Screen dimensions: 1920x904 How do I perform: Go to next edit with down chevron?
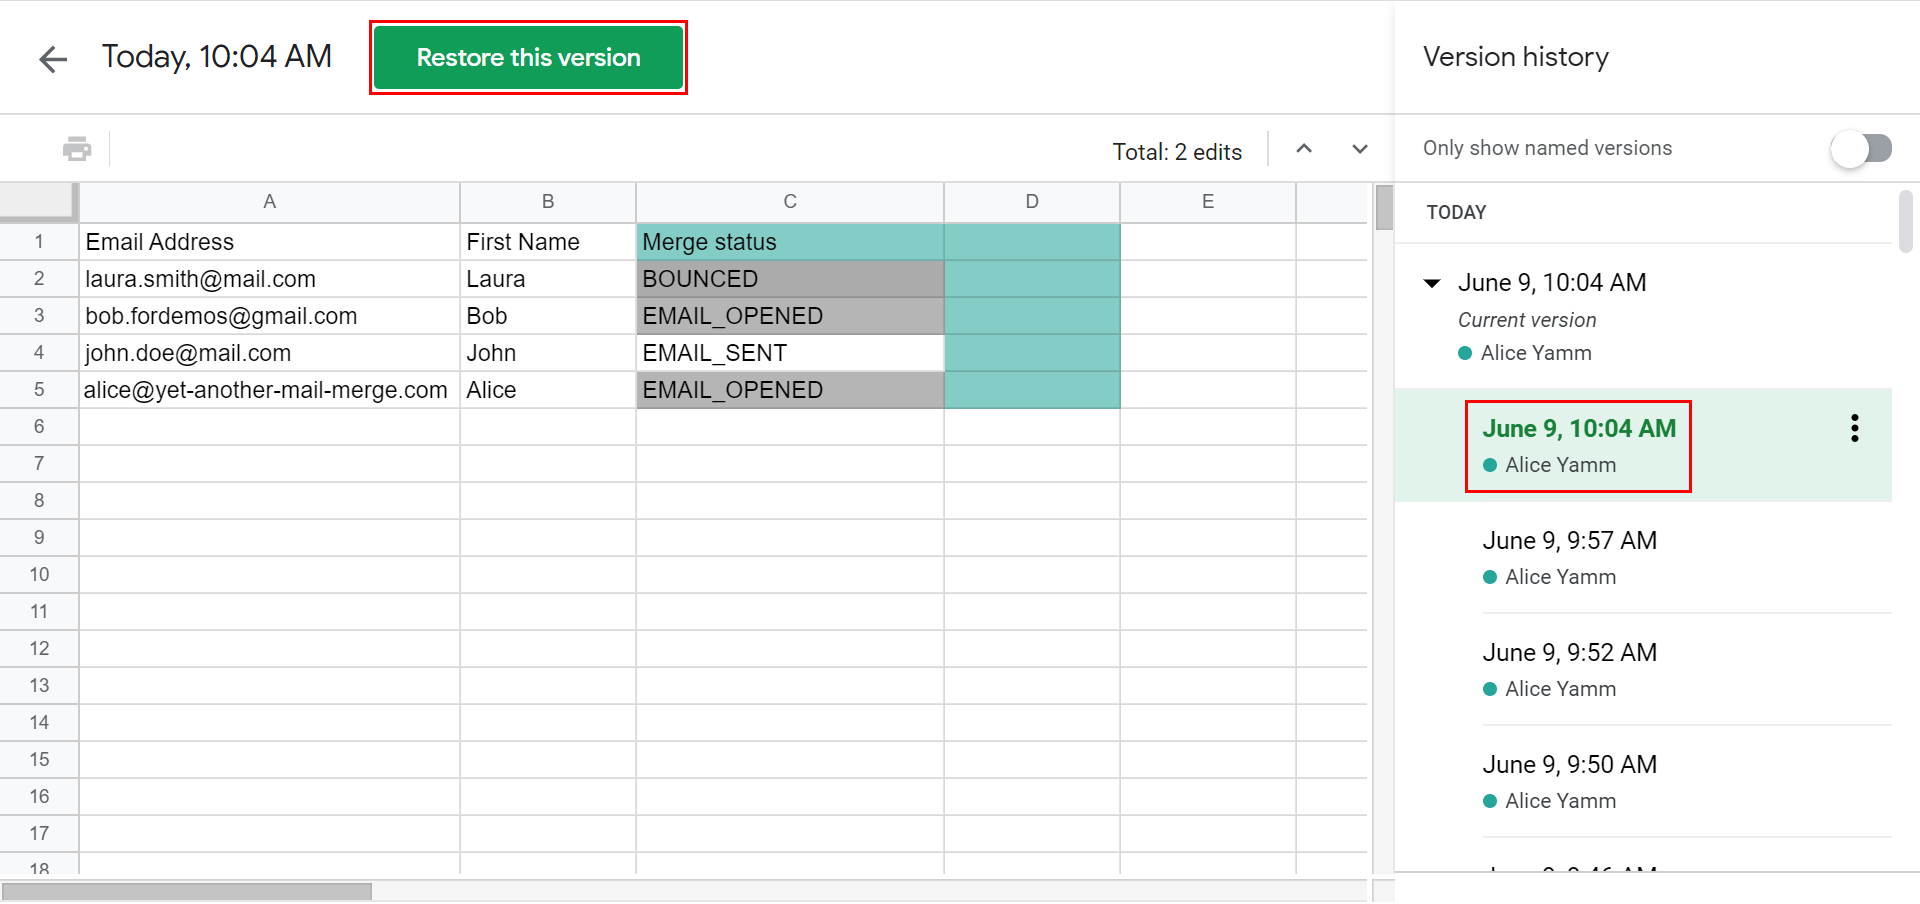coord(1360,149)
